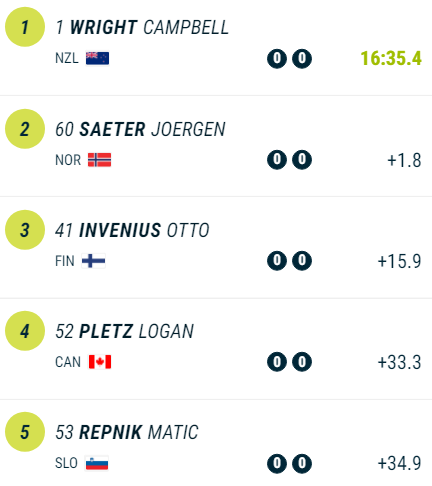This screenshot has width=432, height=486.
Task: Select rank 2 position badge
Action: point(25,129)
